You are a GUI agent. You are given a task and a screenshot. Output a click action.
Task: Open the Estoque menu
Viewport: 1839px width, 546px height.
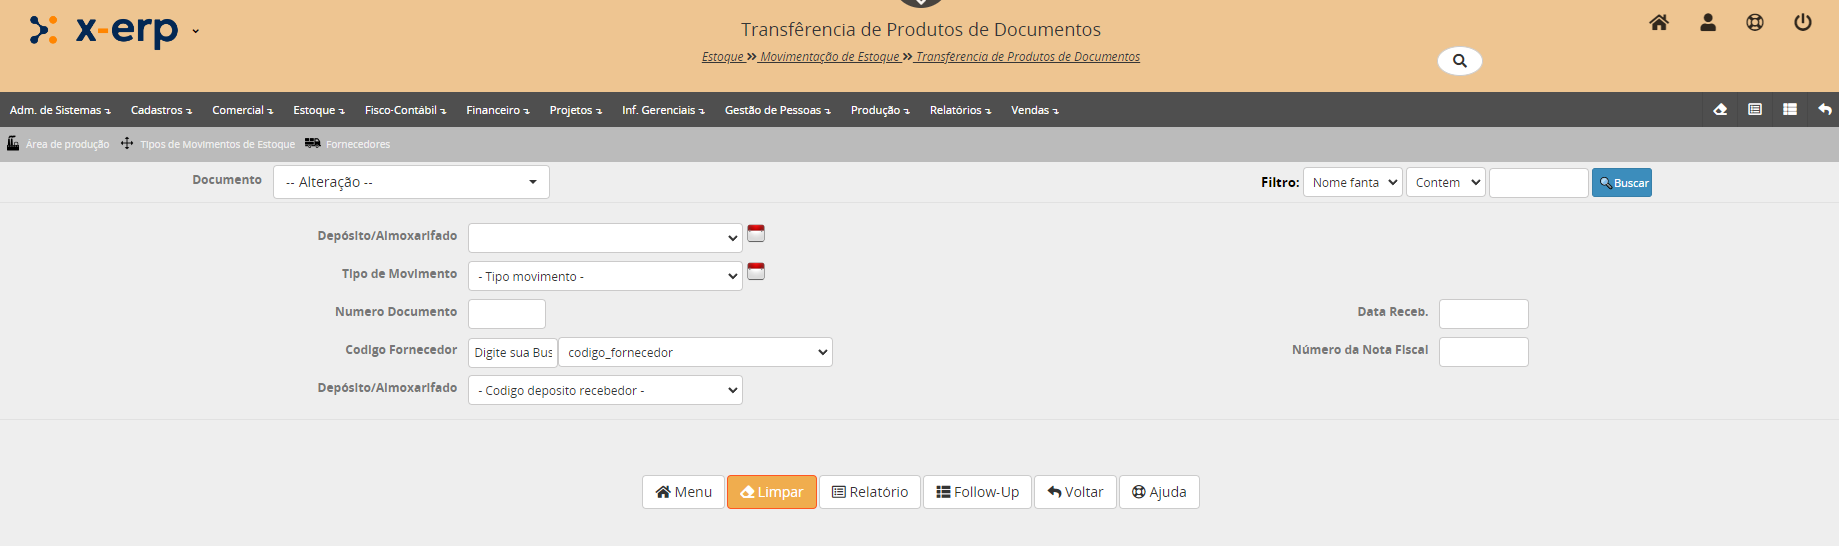318,110
